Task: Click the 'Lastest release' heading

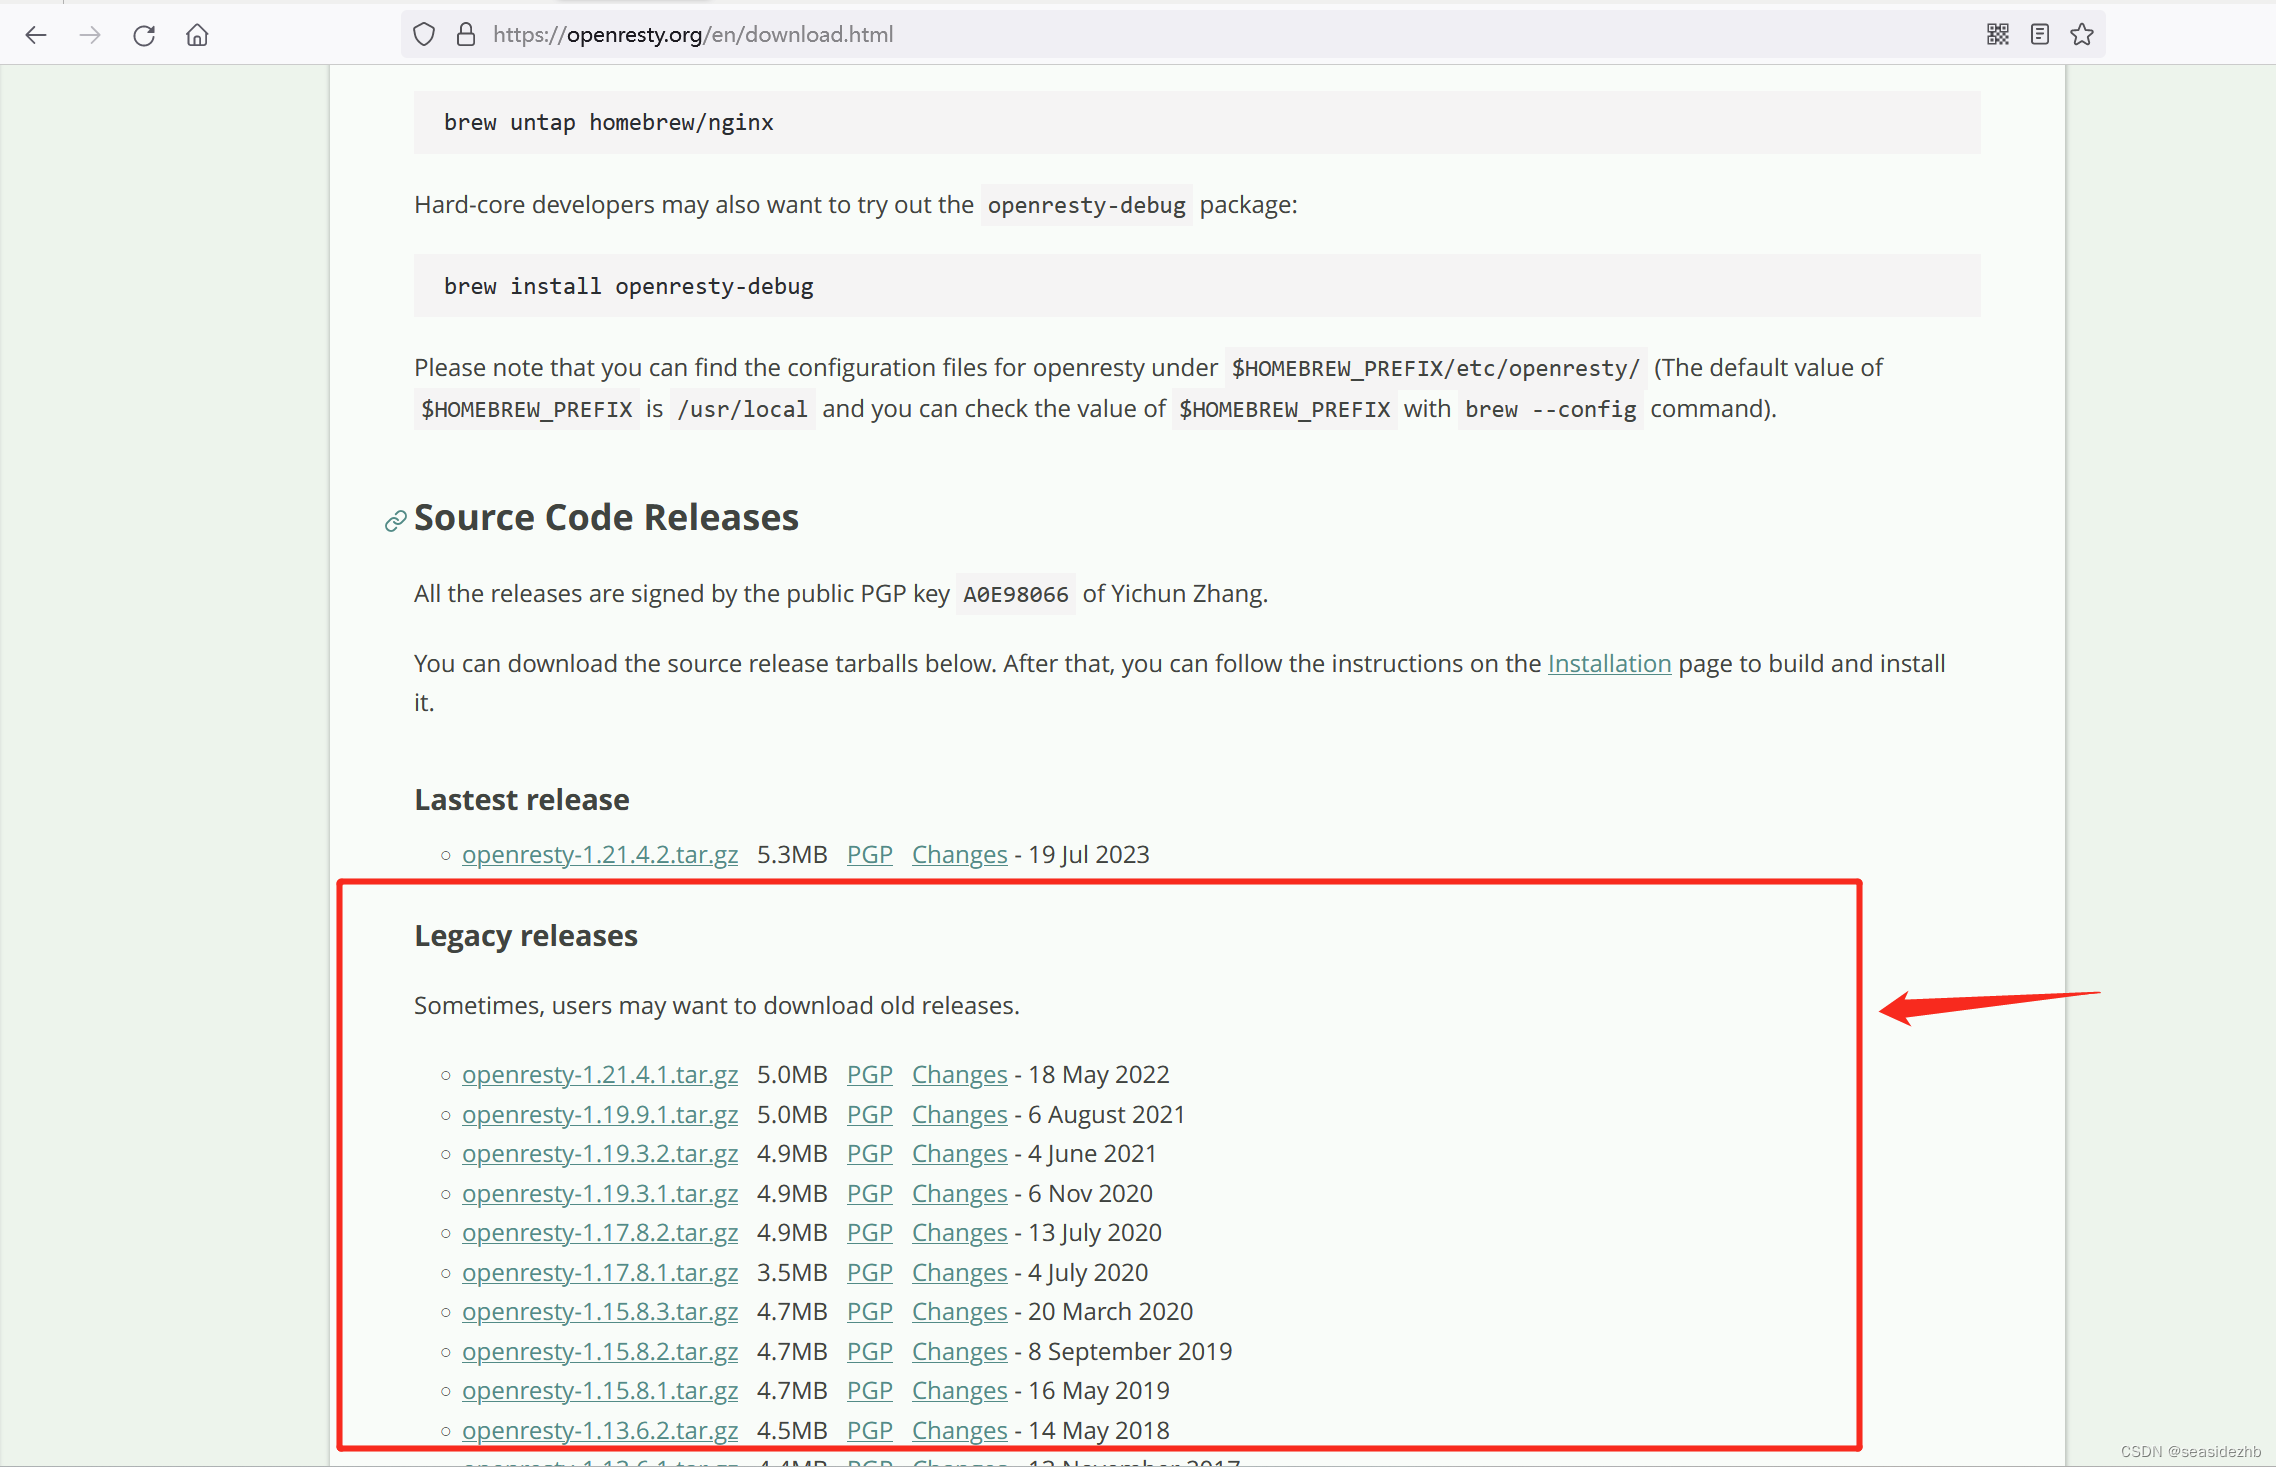Action: tap(522, 800)
